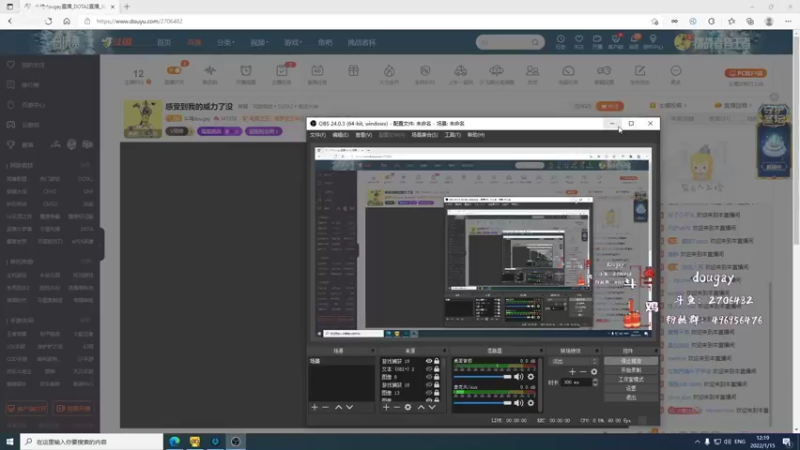The image size is (800, 450).
Task: Open OBS settings with the 设置 button
Action: point(631,388)
